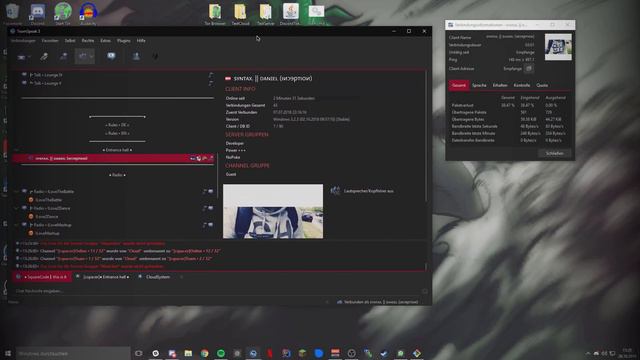
Task: Collapse the Radio ILoveMashup channel arrow
Action: [x=16, y=225]
